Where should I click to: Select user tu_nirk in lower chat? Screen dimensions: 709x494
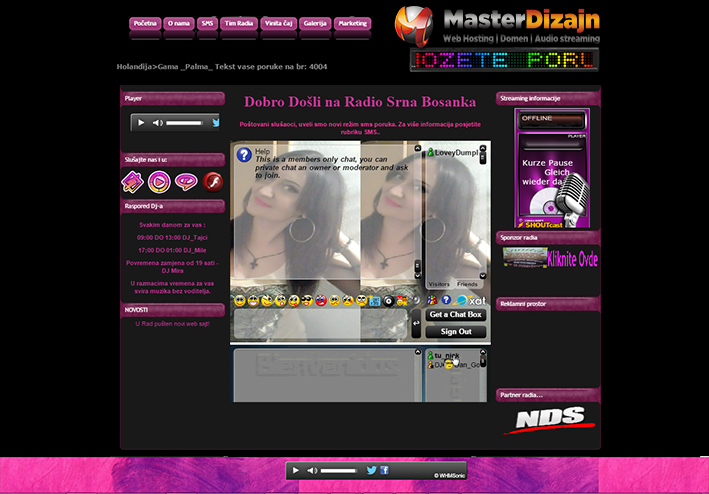point(444,356)
